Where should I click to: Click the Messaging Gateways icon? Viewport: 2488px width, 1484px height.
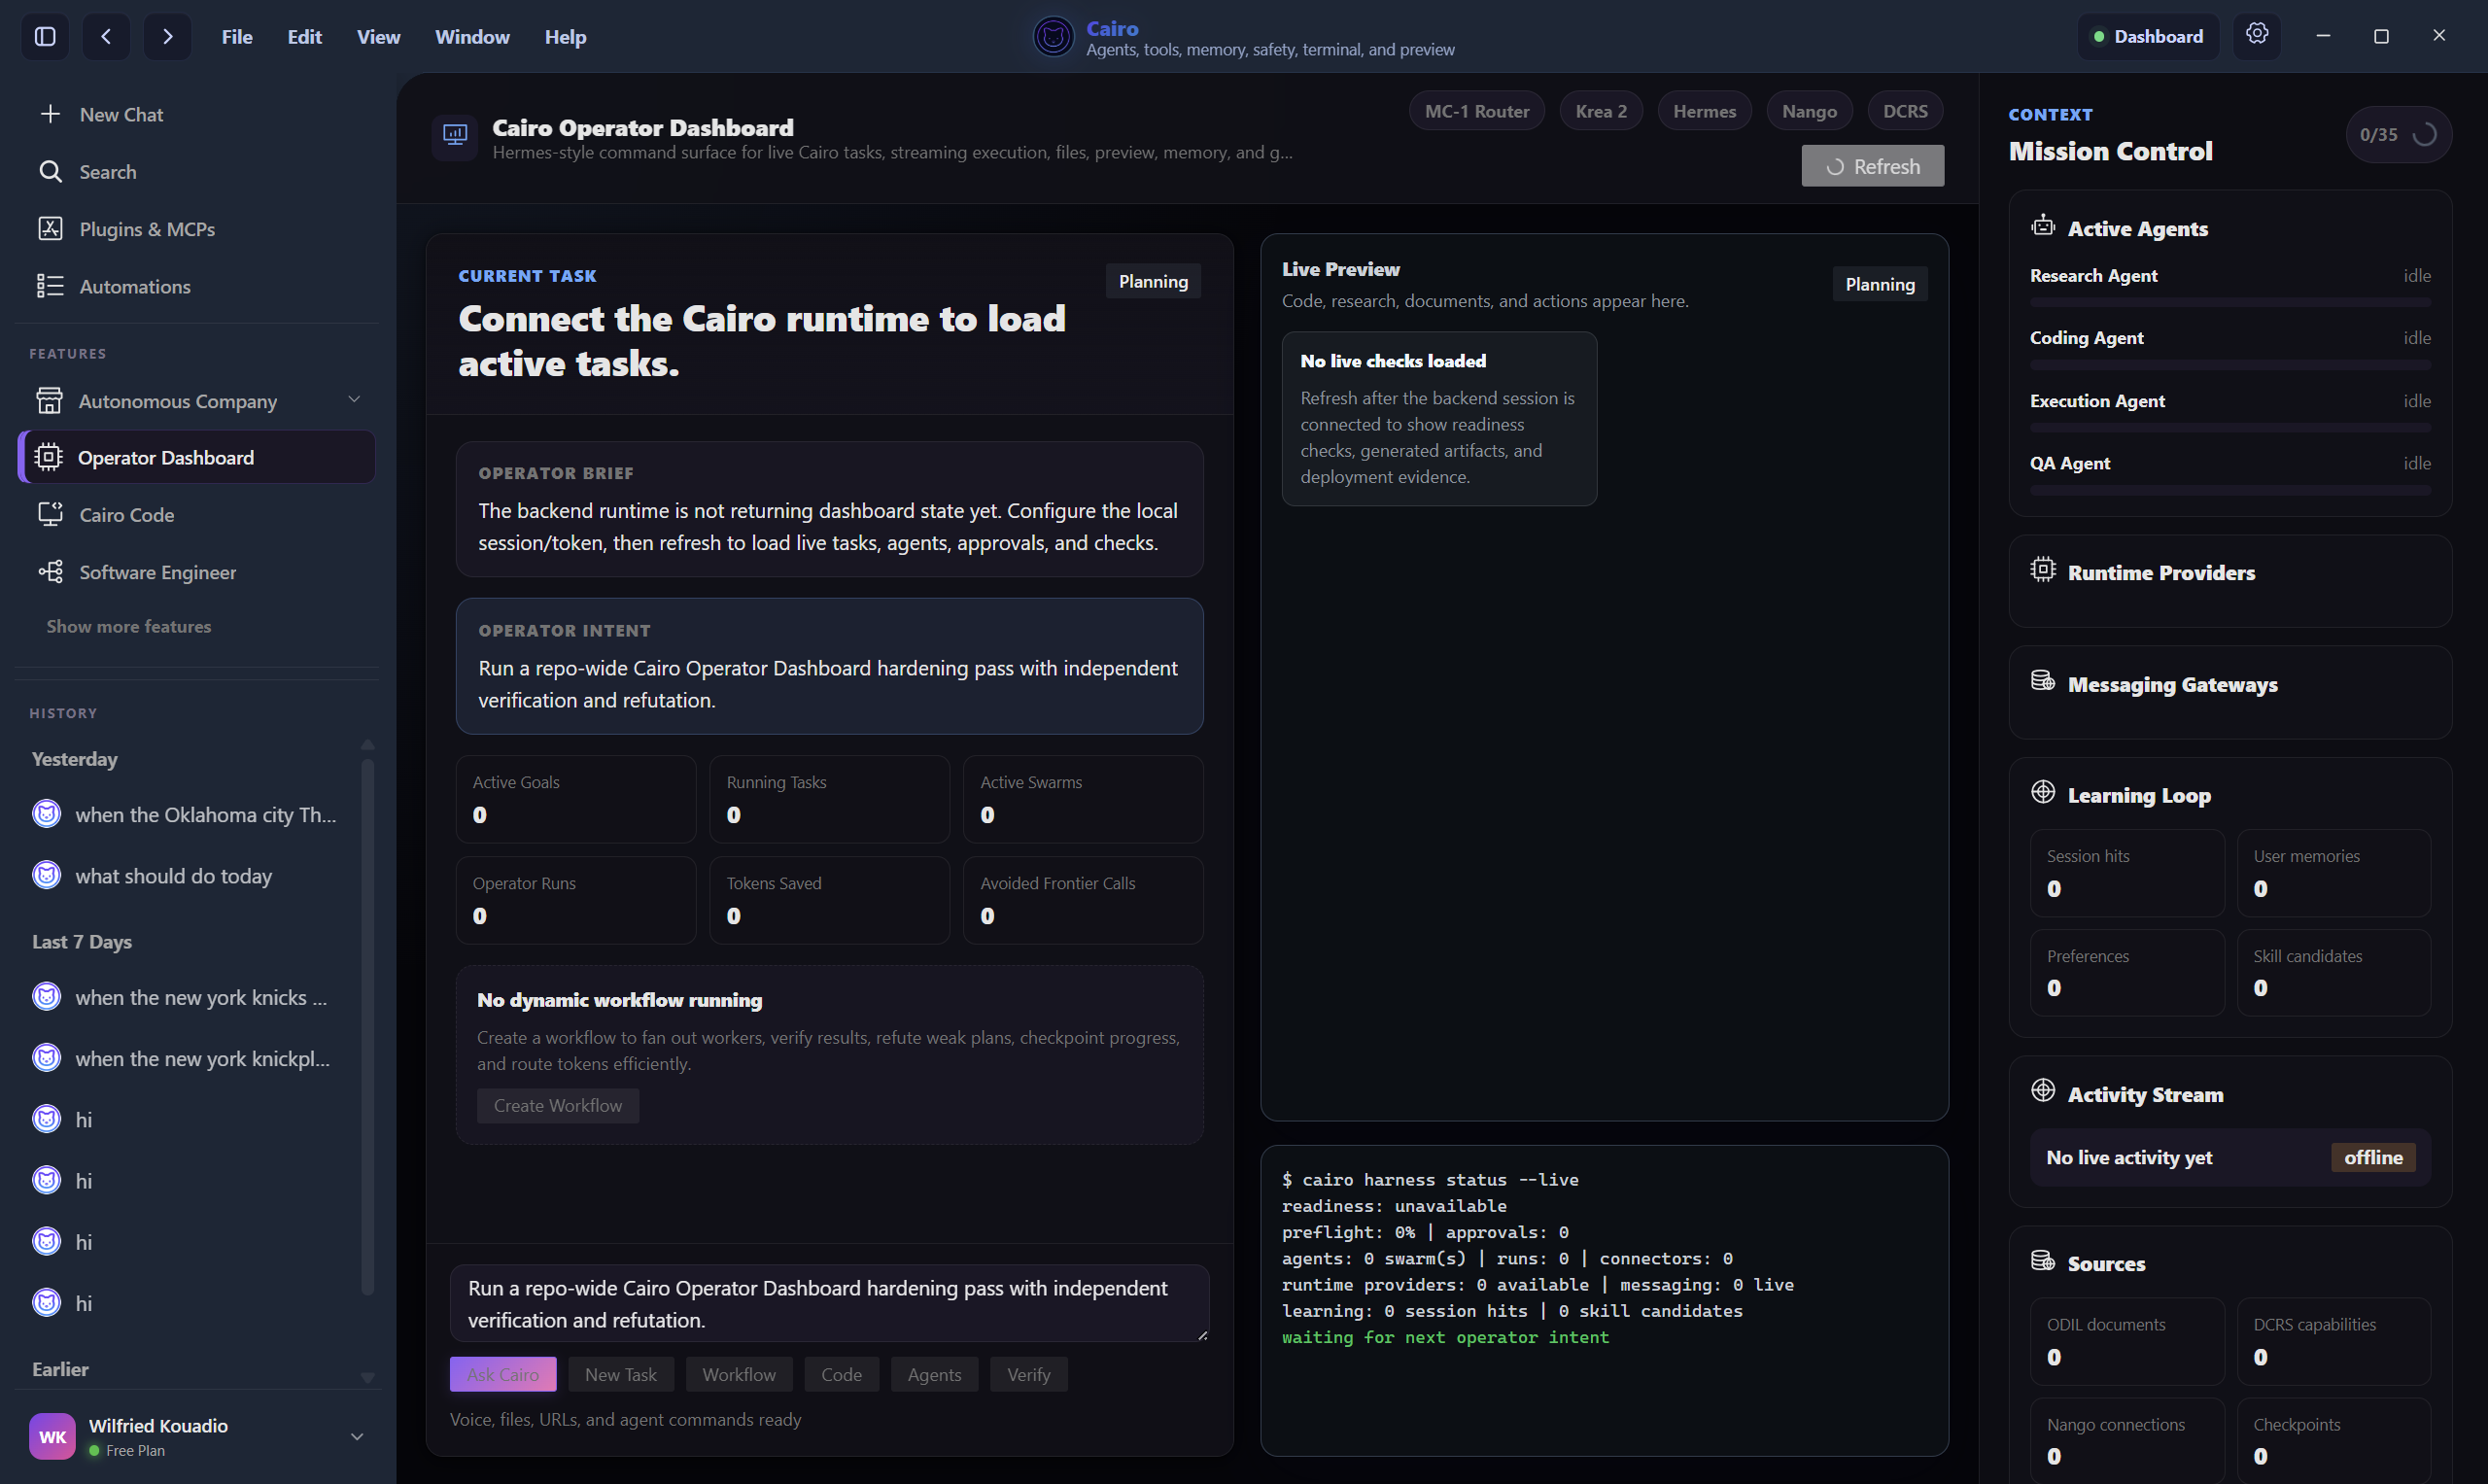point(2043,682)
